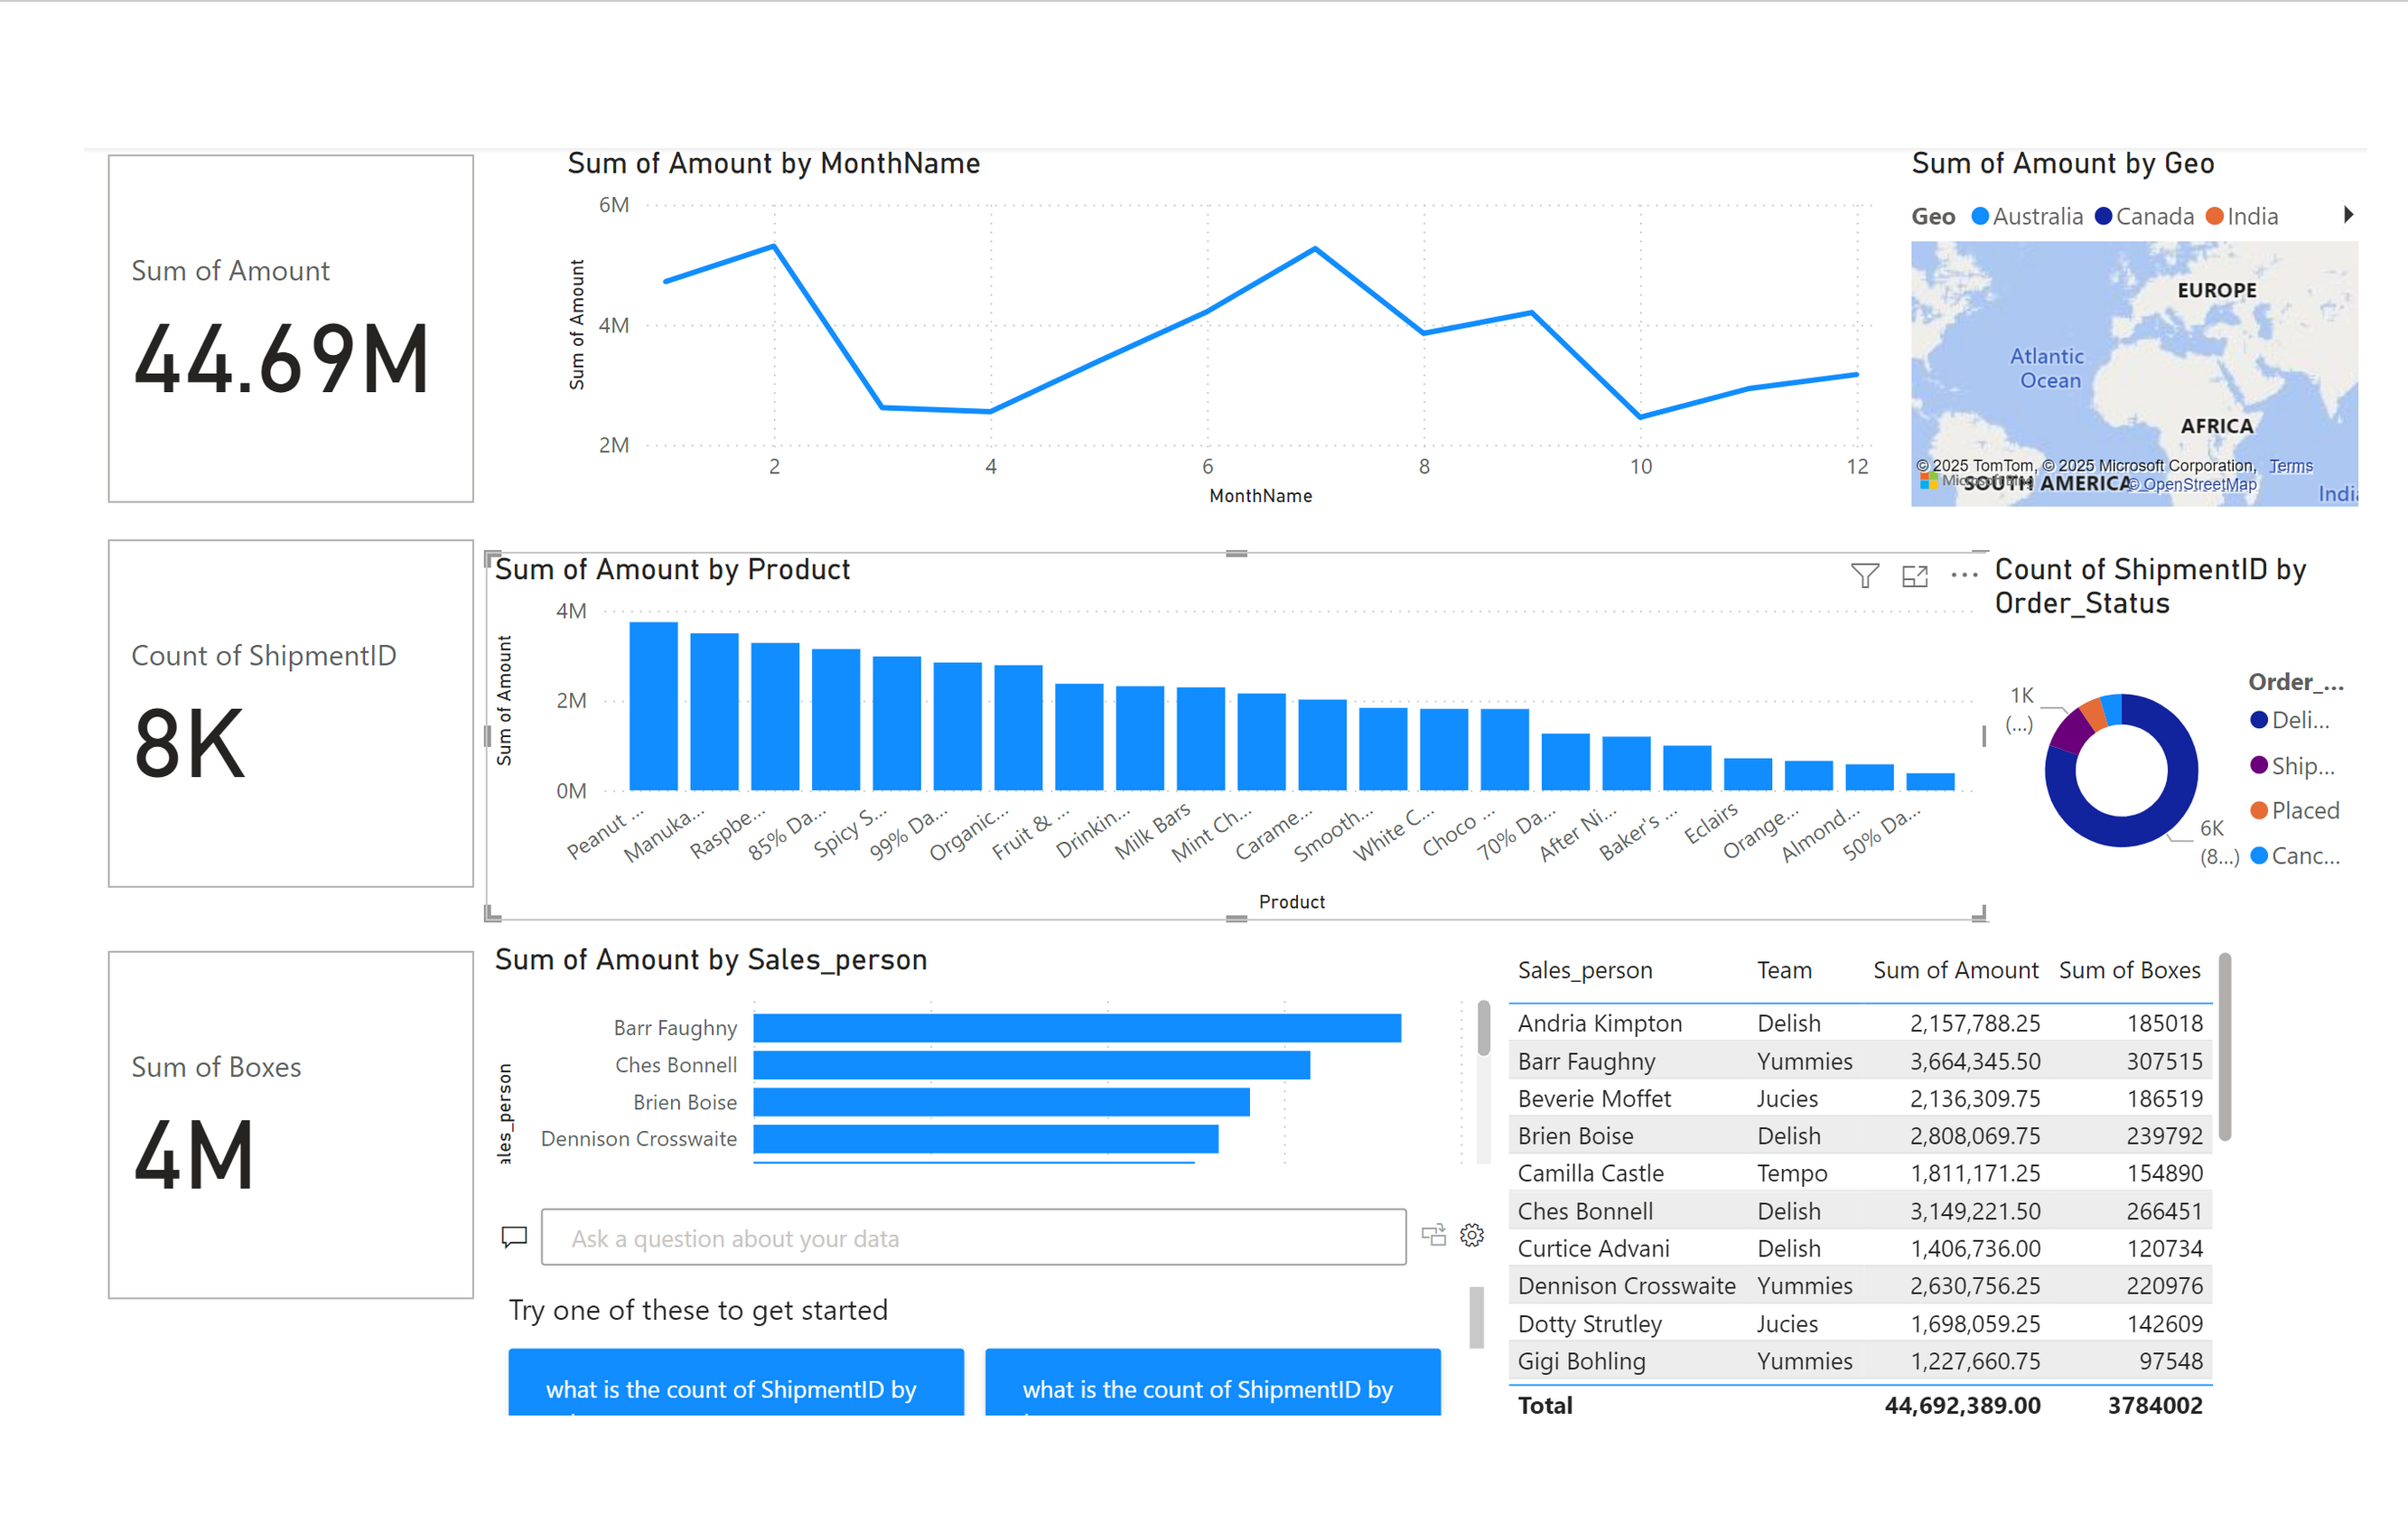This screenshot has width=2408, height=1523.
Task: Open more options ellipsis on Product chart
Action: click(x=1964, y=575)
